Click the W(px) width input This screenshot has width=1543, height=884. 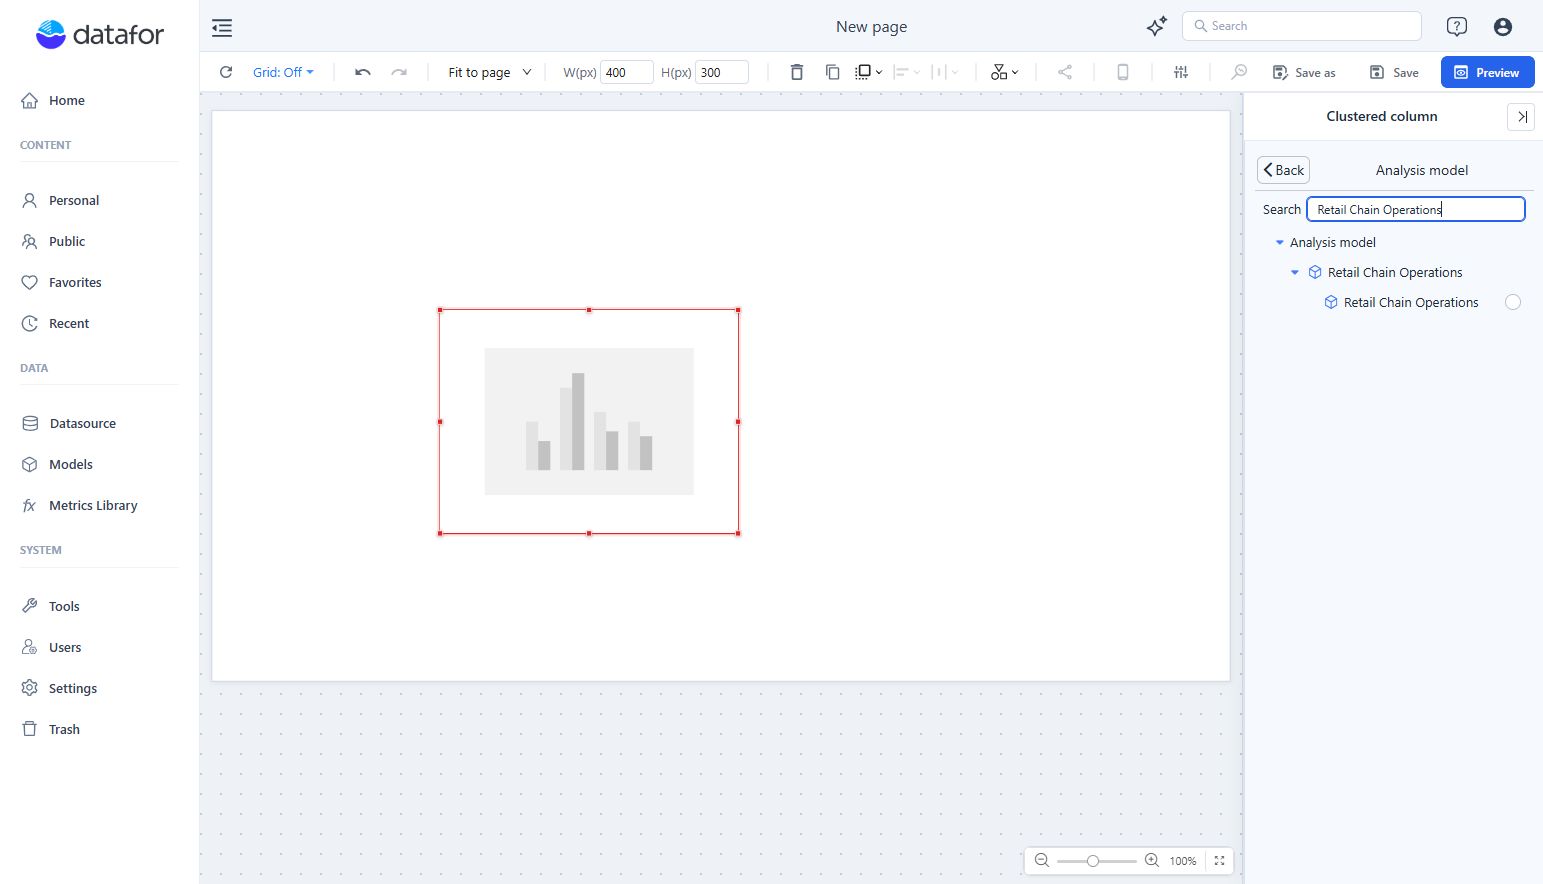(x=627, y=72)
